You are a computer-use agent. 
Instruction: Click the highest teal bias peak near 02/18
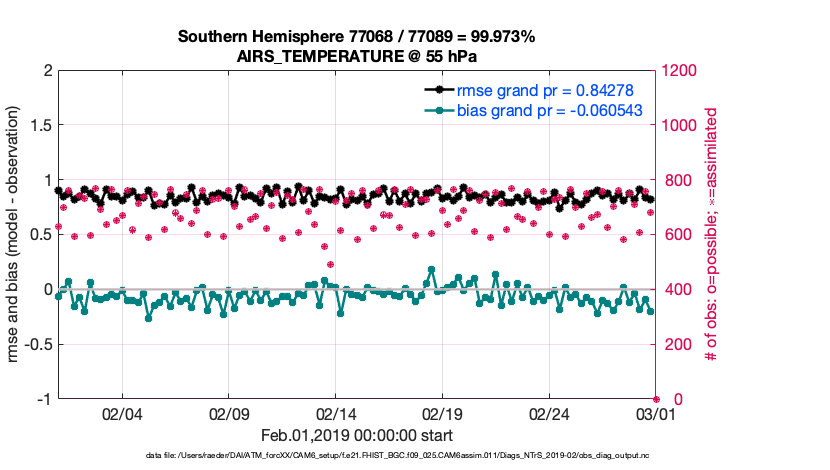431,270
